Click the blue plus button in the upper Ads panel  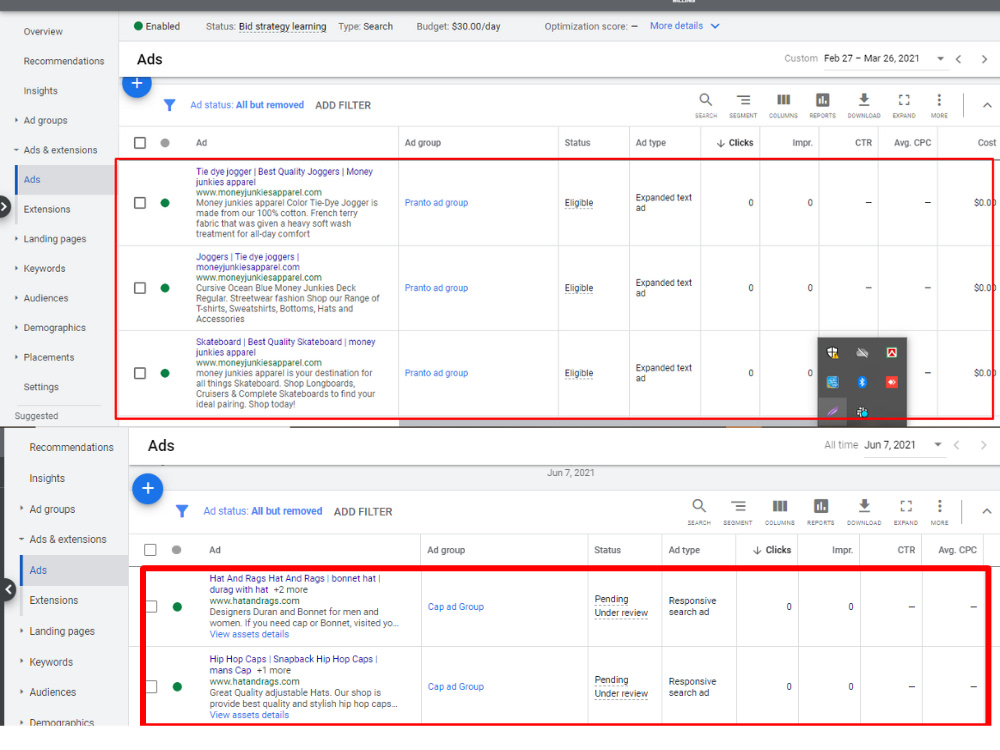[x=136, y=84]
